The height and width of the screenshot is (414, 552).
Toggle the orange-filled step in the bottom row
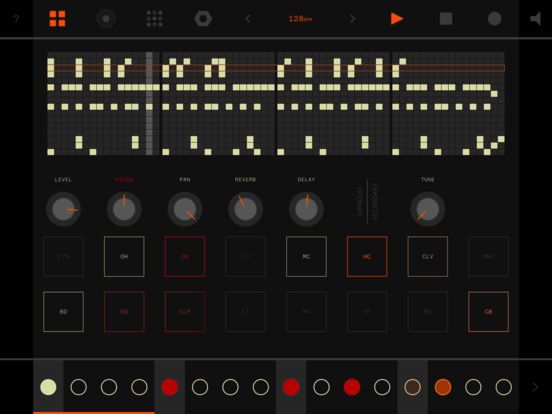443,387
